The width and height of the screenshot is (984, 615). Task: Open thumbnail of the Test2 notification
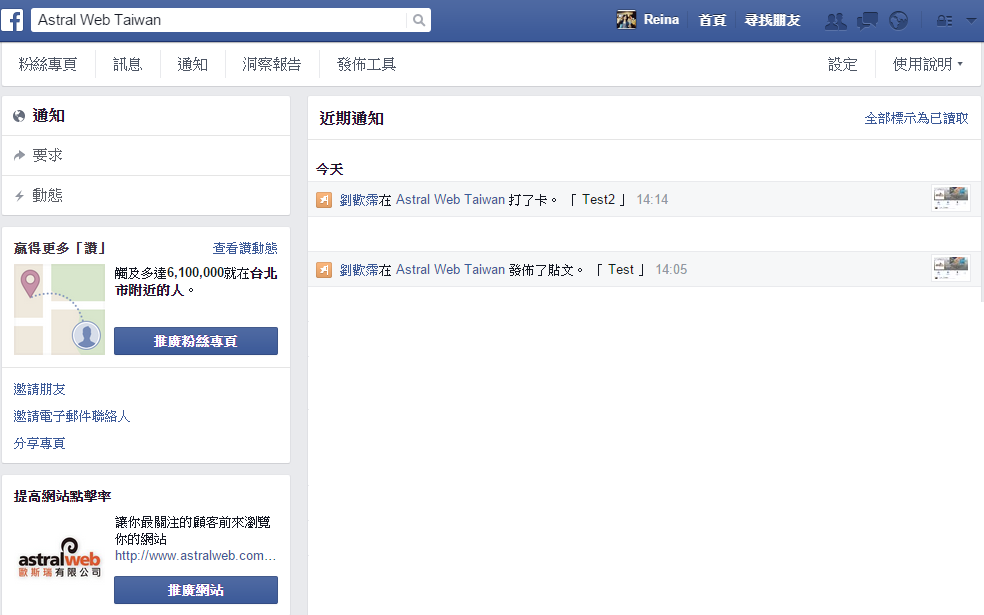point(951,198)
